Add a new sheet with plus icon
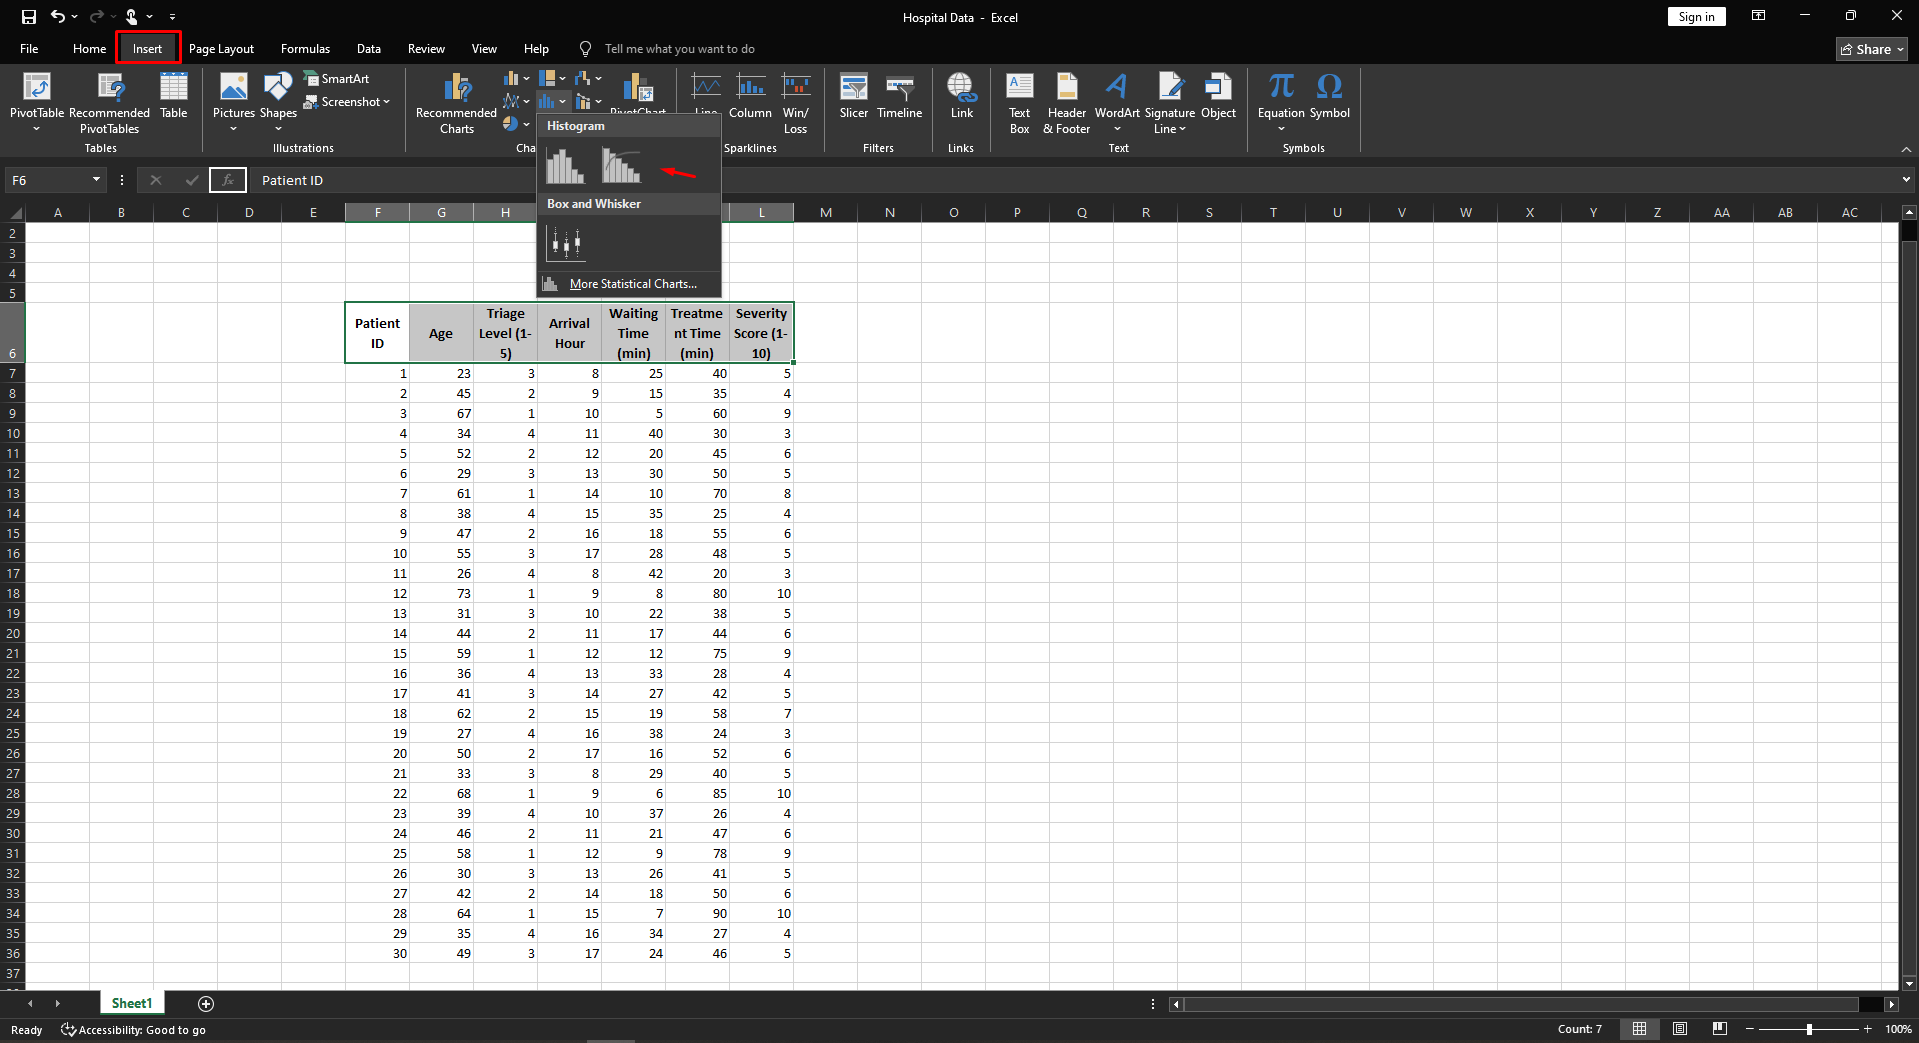This screenshot has height=1043, width=1919. (206, 1003)
